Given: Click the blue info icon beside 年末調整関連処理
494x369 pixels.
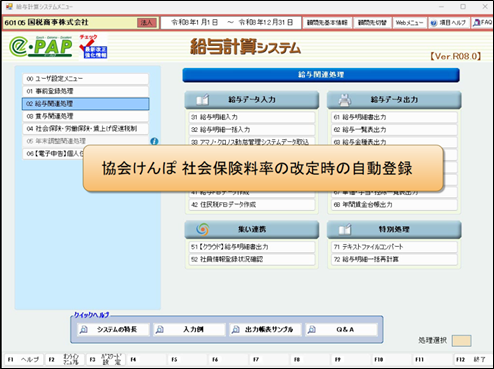Looking at the screenshot, I should [x=154, y=141].
